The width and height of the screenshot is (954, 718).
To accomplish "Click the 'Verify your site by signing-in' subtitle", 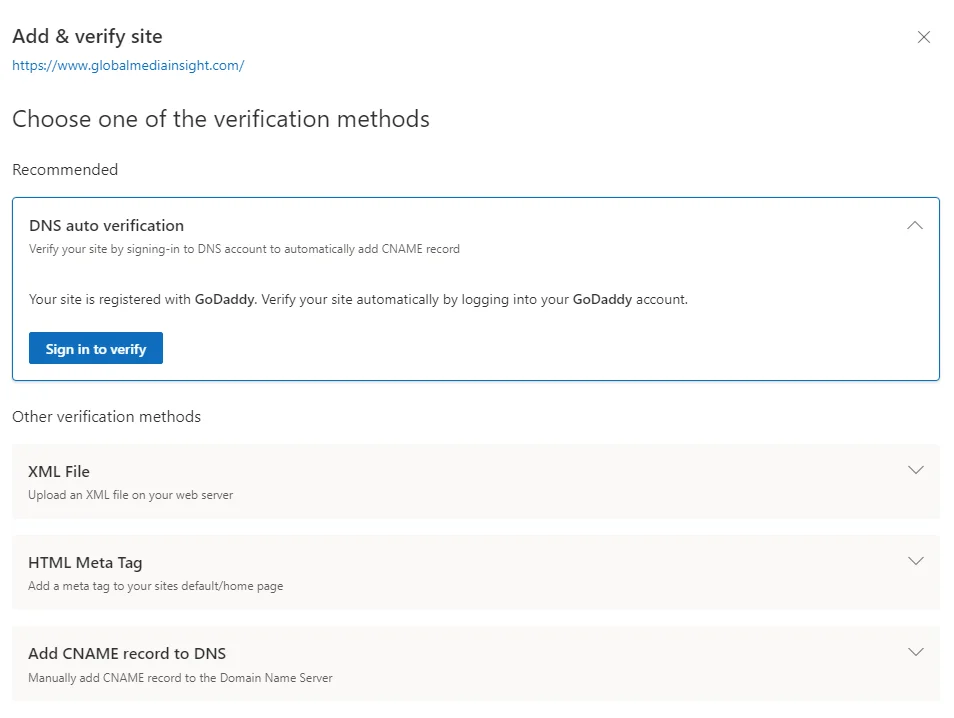I will 244,249.
